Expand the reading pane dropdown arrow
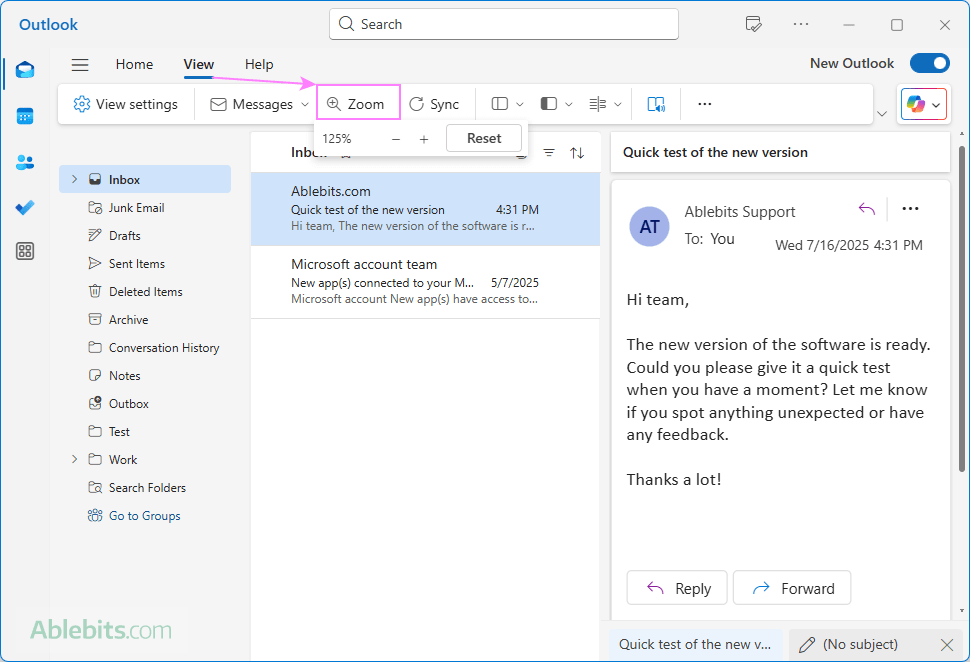Viewport: 970px width, 662px height. (x=569, y=104)
